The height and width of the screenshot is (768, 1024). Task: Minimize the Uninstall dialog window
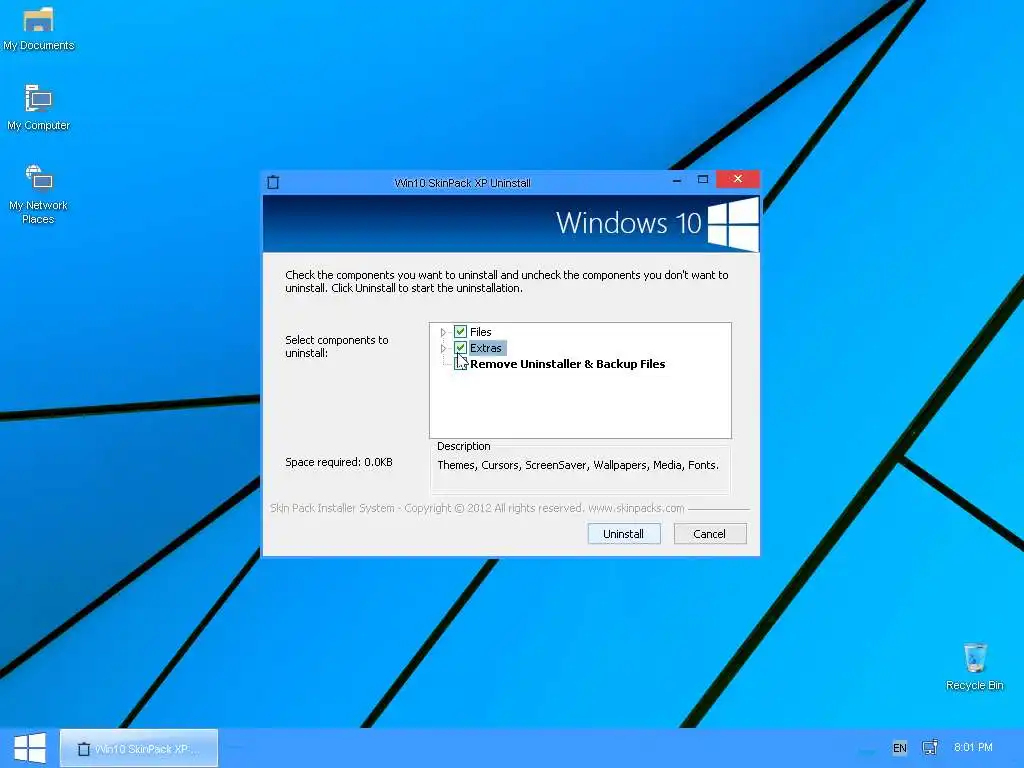pyautogui.click(x=677, y=180)
